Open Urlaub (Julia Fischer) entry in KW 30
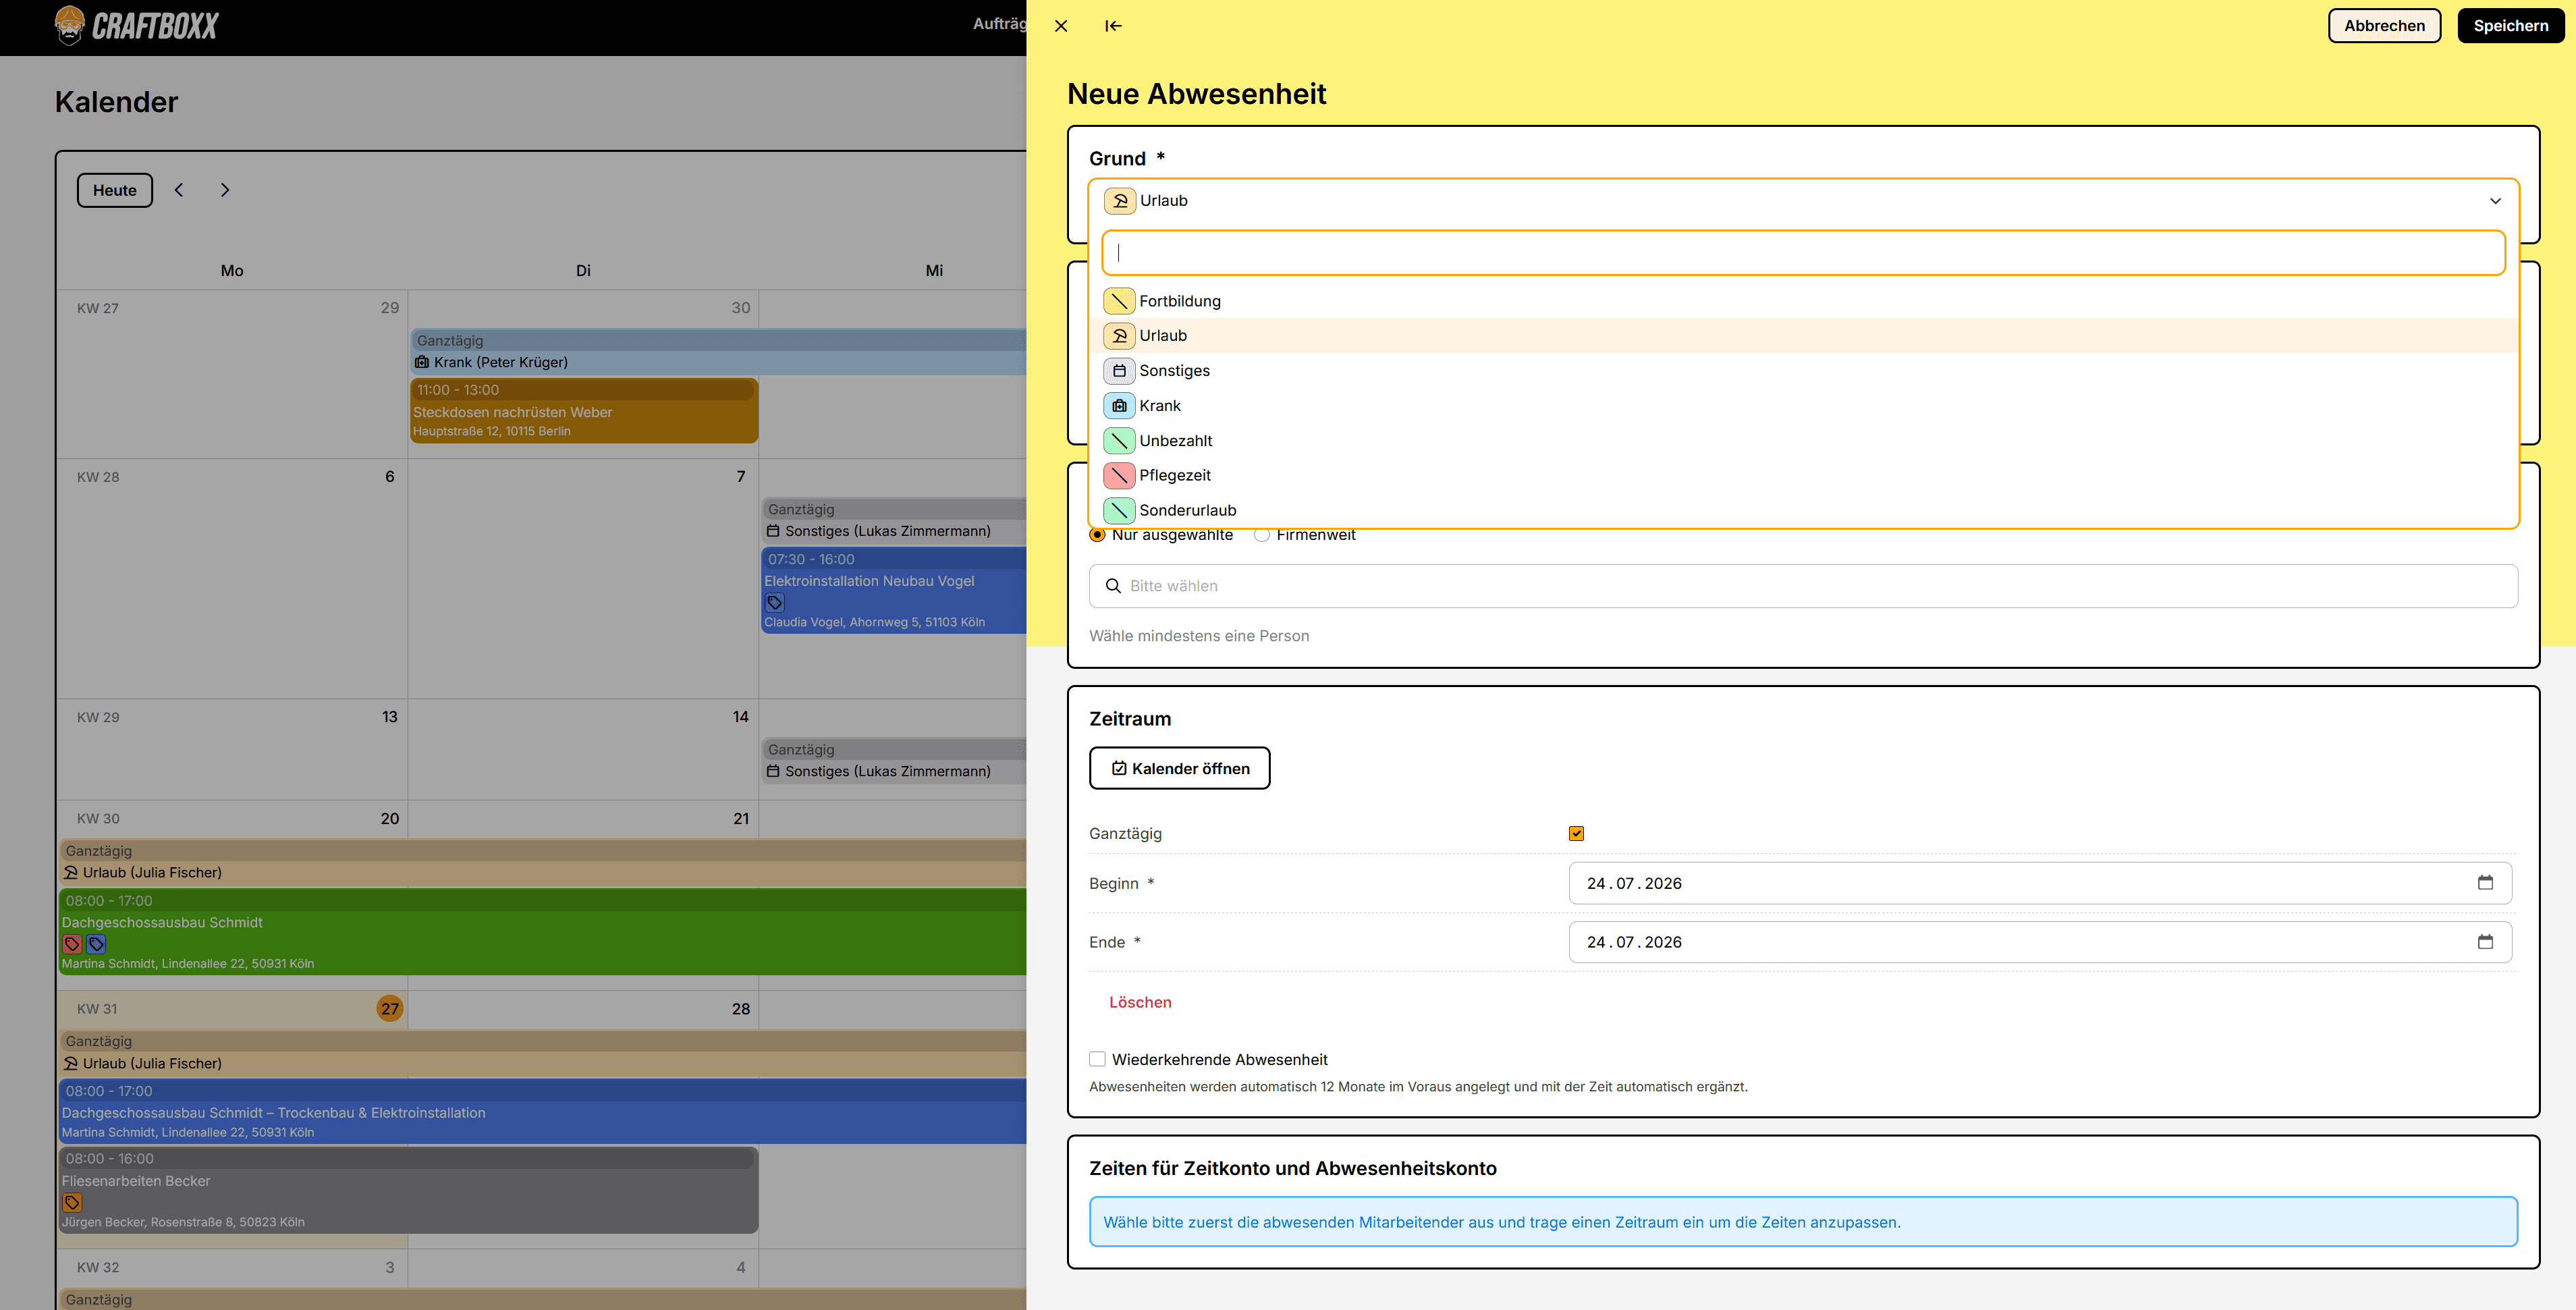 tap(543, 862)
